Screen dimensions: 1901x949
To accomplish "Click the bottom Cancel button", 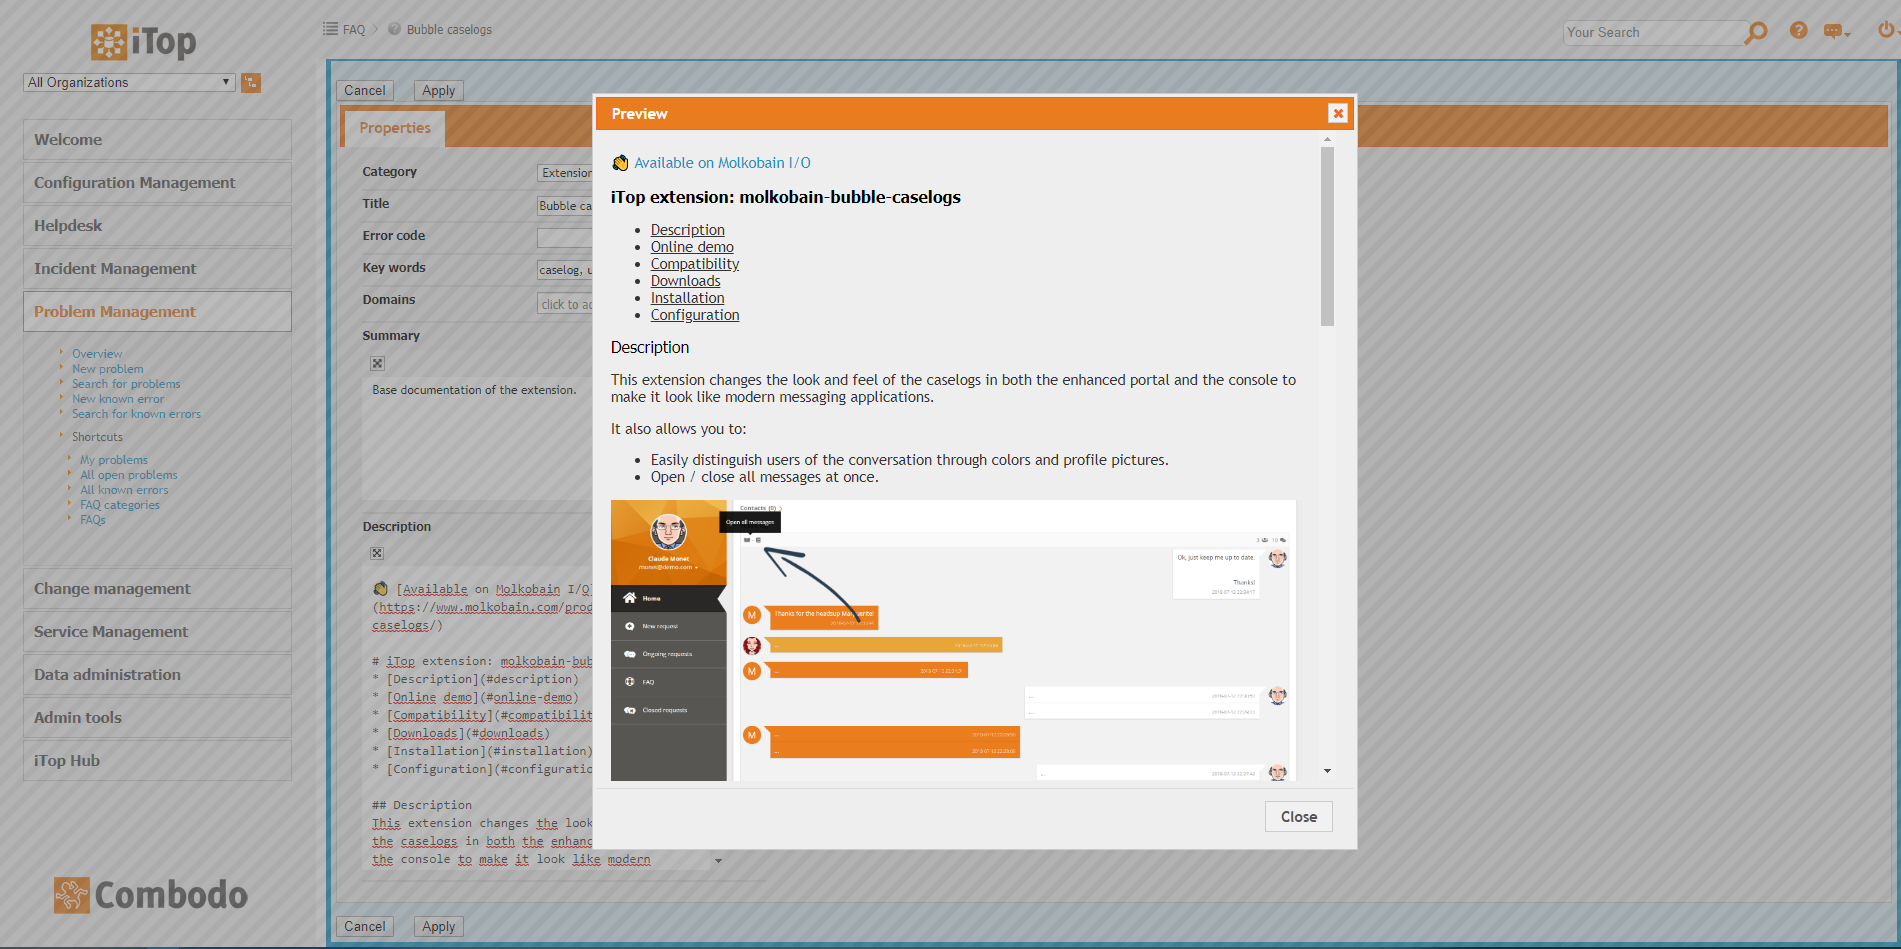I will pyautogui.click(x=364, y=926).
